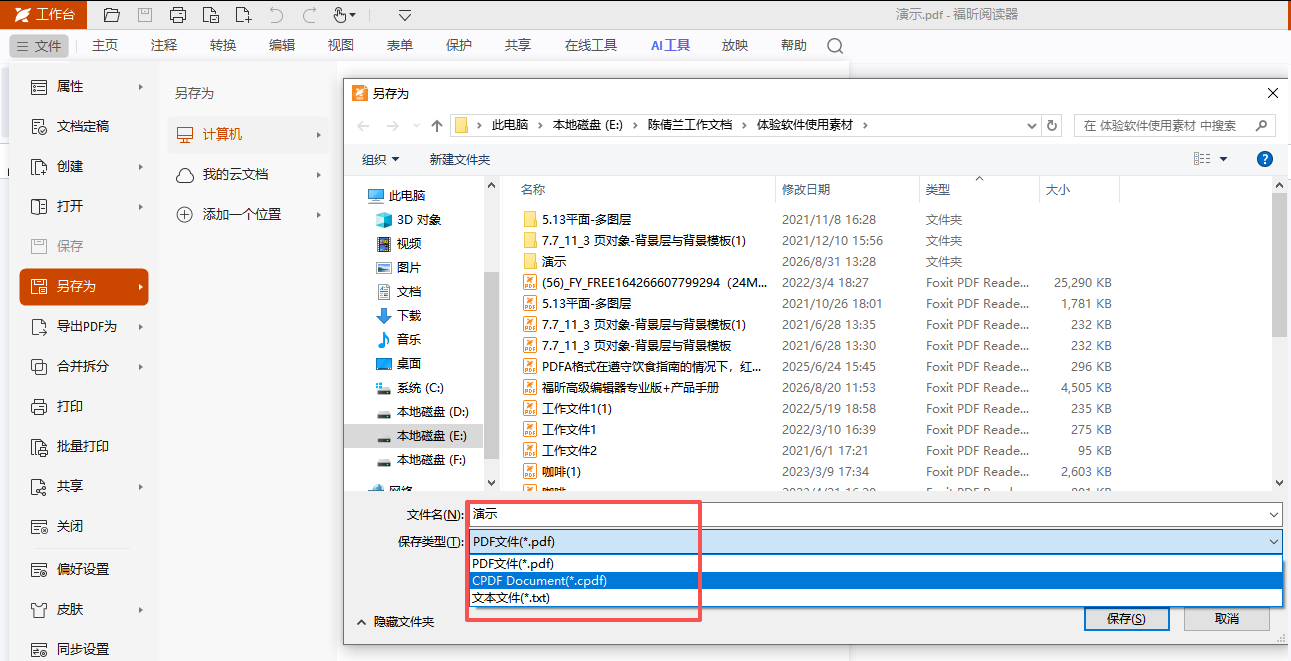Click the open folder icon in the title bar
Image resolution: width=1291 pixels, height=661 pixels.
click(112, 15)
